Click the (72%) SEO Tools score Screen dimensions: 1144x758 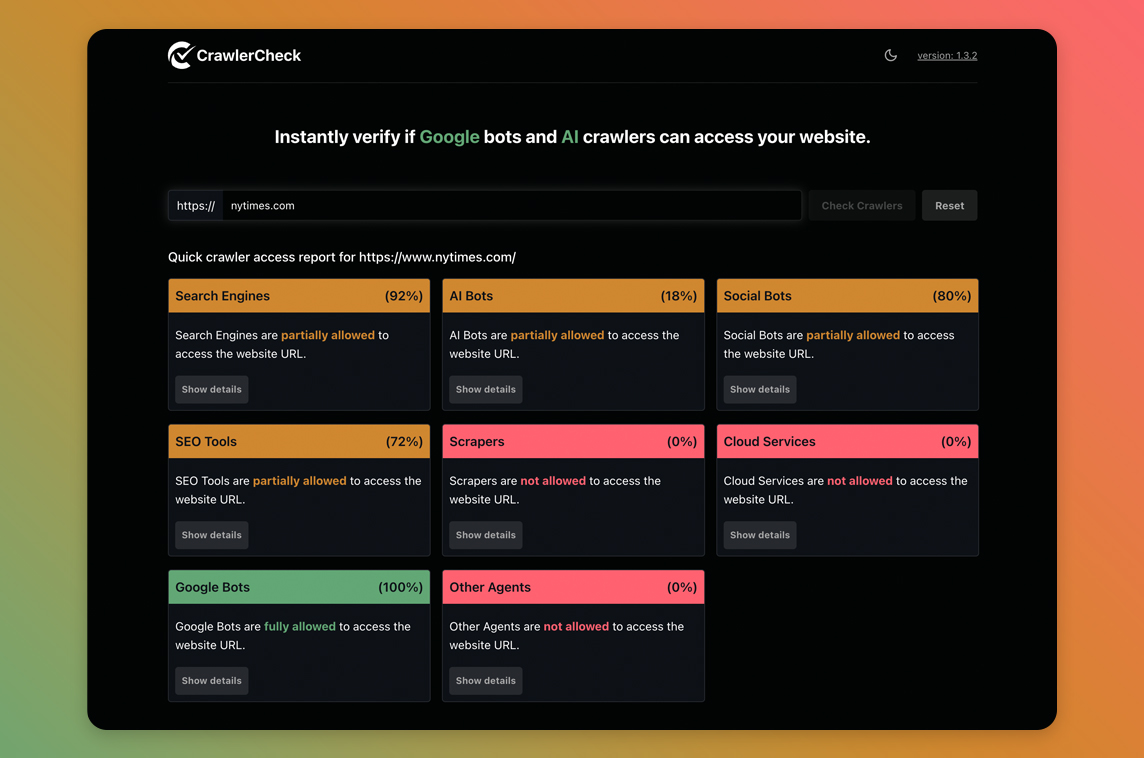404,441
